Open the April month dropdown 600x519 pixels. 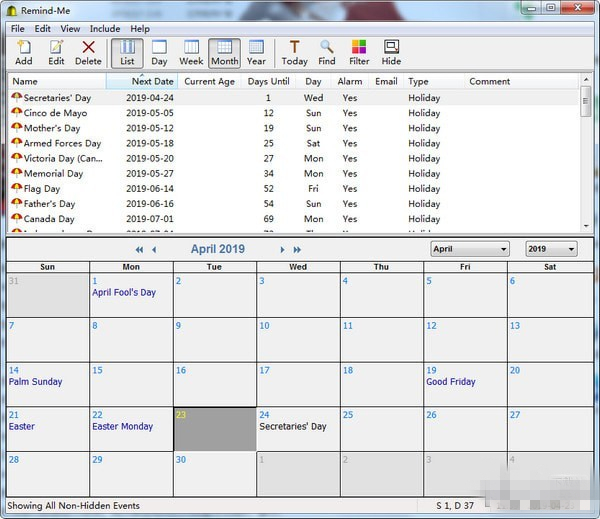point(470,249)
